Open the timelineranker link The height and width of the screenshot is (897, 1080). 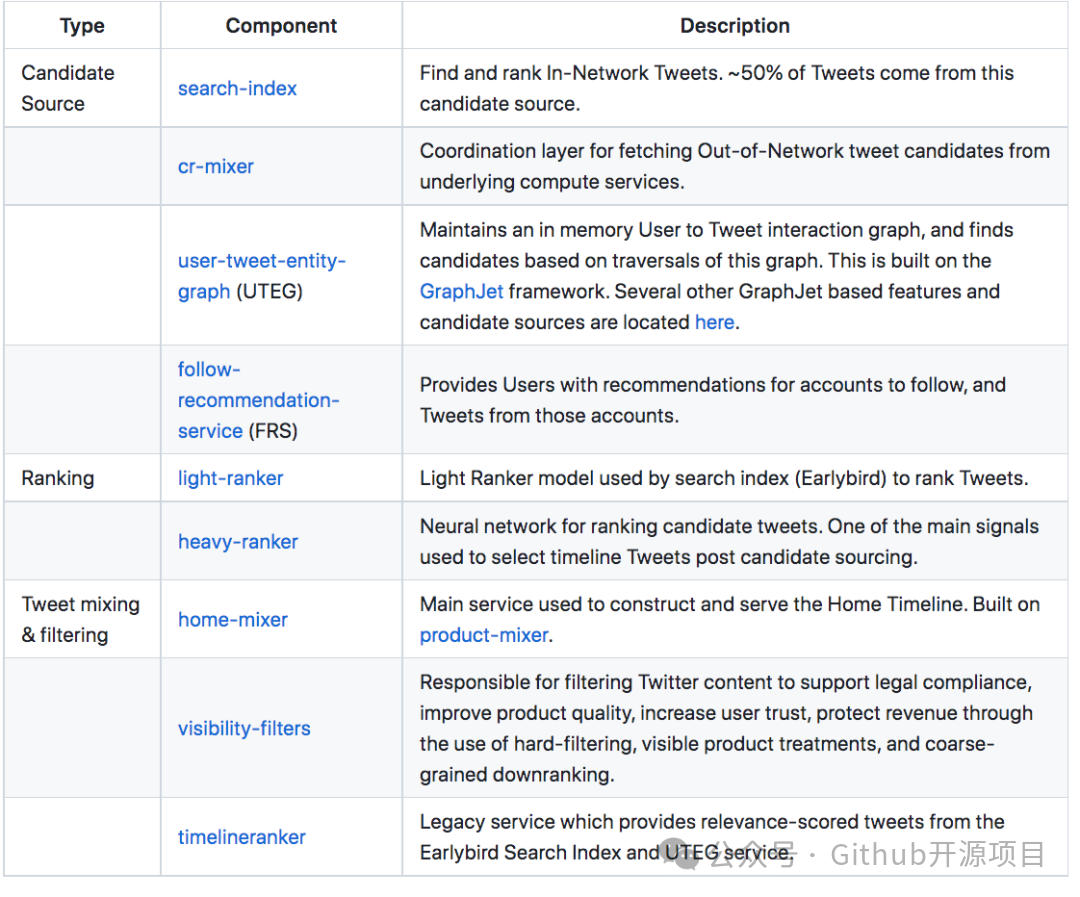pos(241,837)
